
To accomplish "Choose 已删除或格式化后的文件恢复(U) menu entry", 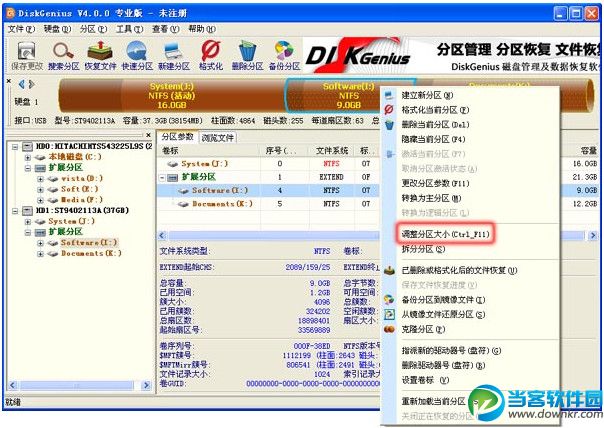I will 459,270.
